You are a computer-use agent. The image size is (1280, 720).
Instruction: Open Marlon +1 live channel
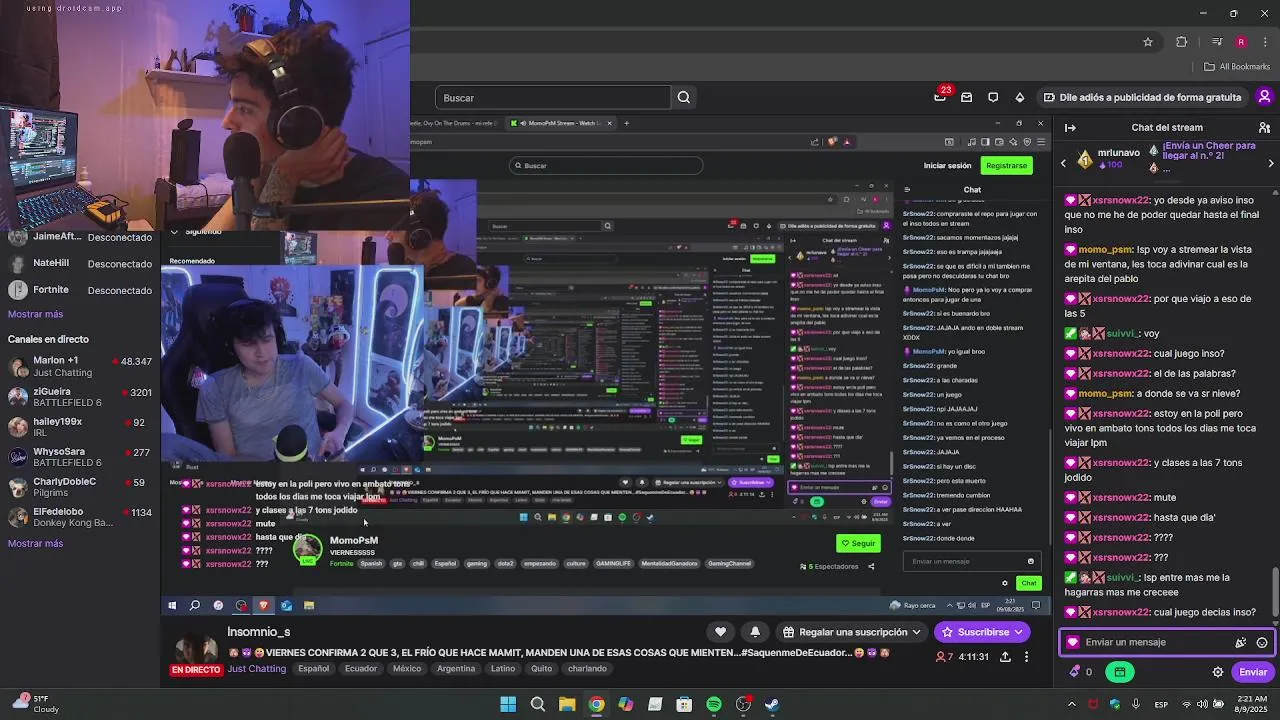tap(80, 366)
